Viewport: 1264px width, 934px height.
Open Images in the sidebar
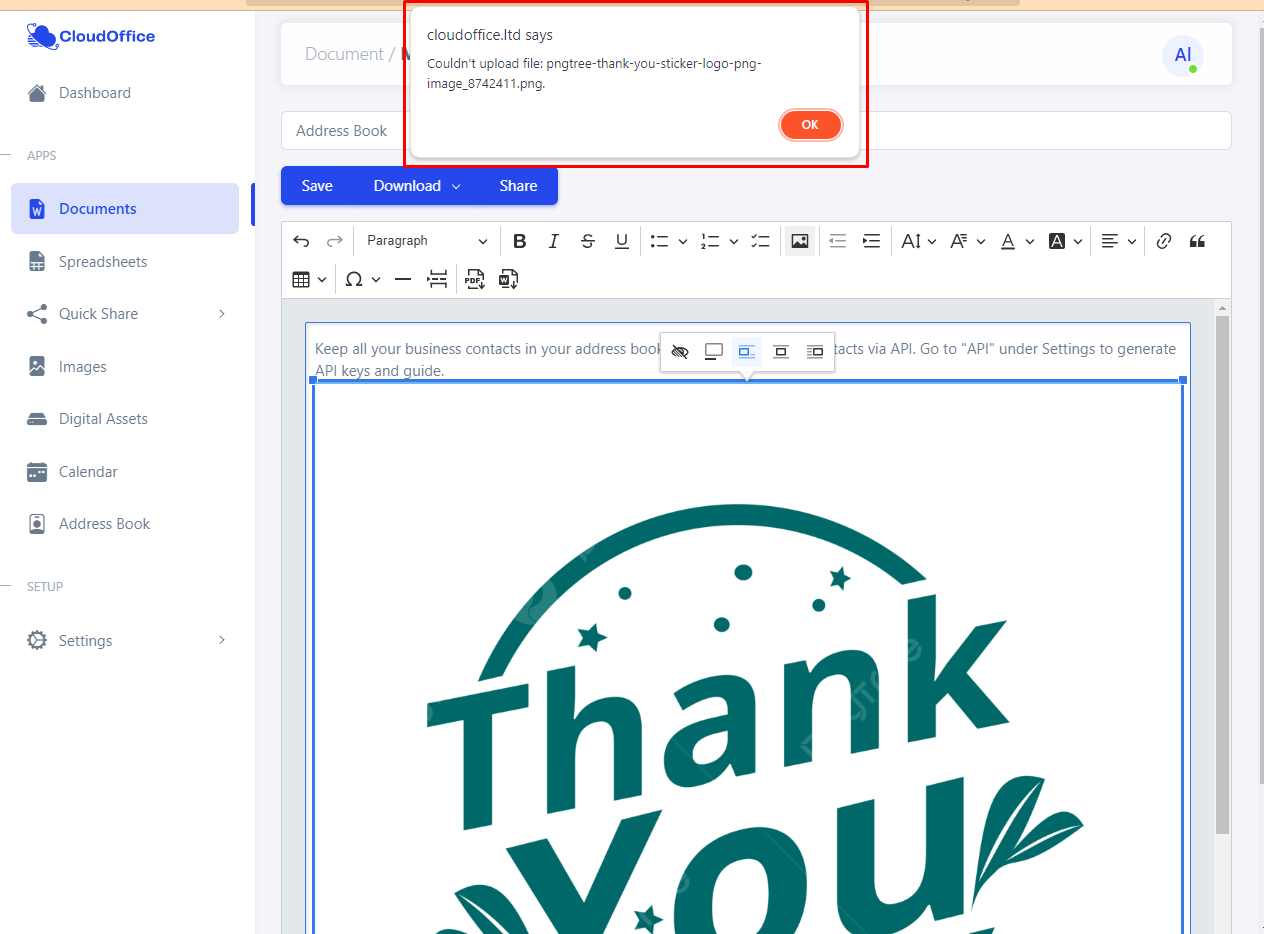coord(83,367)
